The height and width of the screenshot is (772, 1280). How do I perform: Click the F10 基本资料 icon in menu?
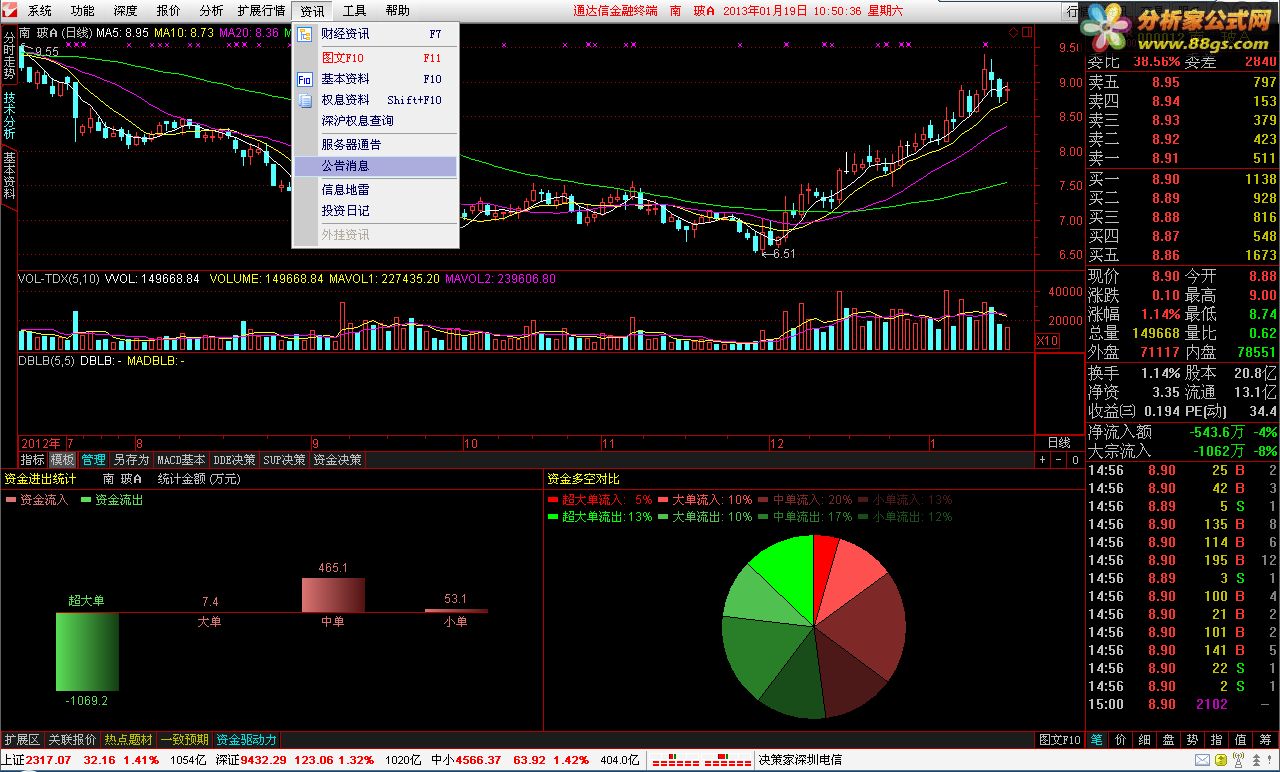point(305,79)
